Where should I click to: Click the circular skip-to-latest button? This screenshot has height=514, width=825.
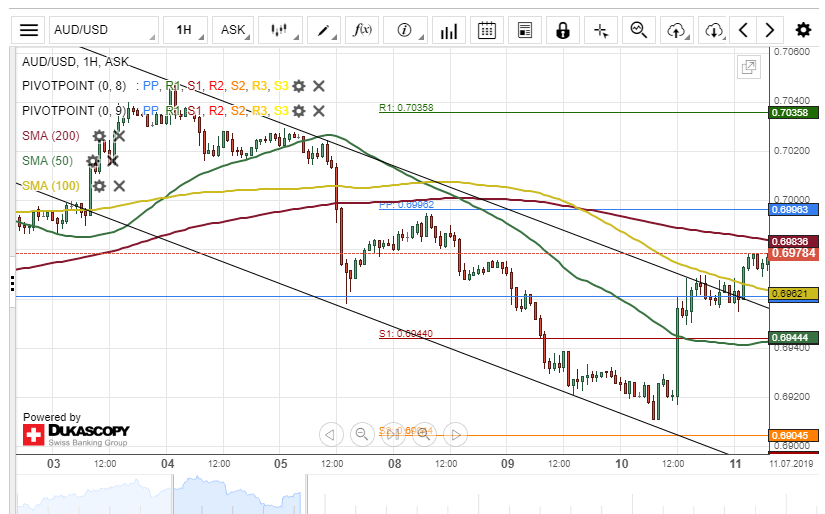(393, 435)
